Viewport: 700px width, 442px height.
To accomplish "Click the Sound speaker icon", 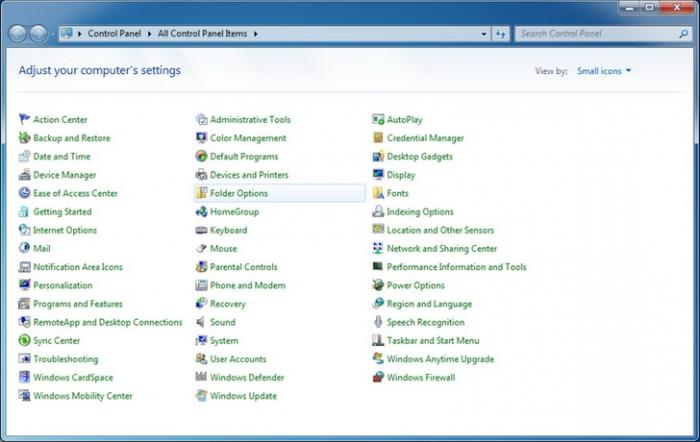I will (x=201, y=322).
